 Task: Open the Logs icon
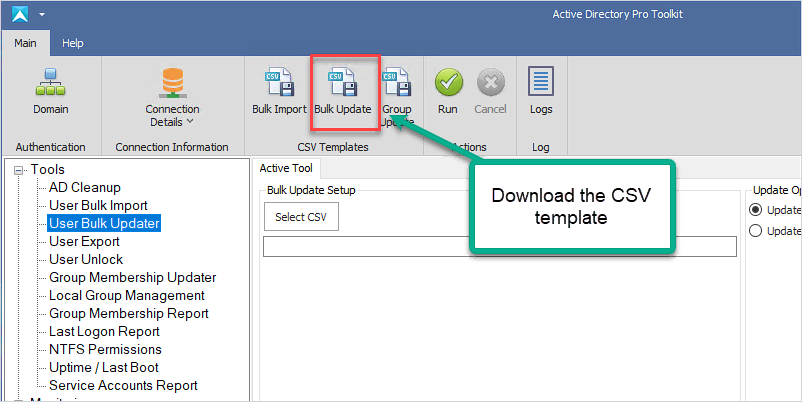pos(541,81)
